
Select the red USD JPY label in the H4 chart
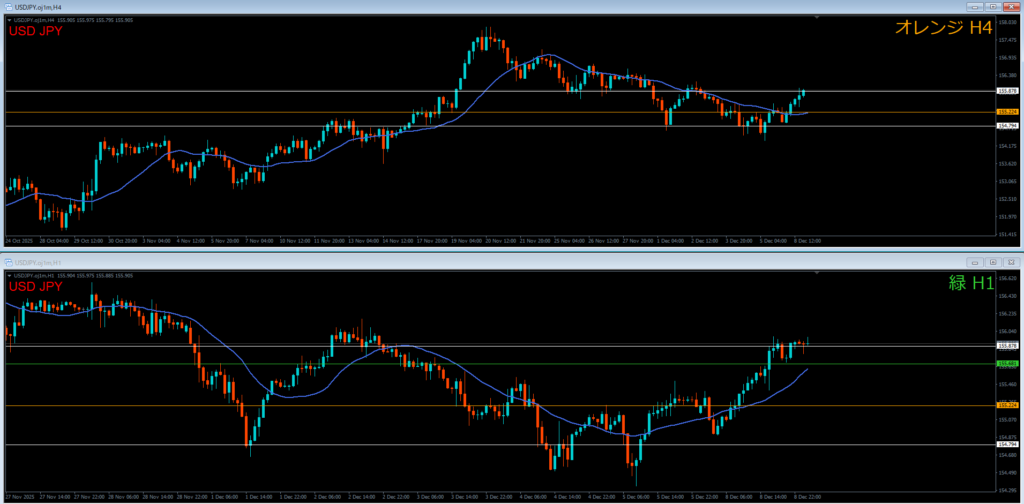coord(38,31)
